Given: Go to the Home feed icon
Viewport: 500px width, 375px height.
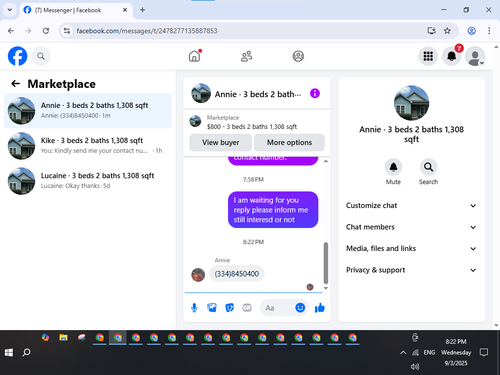Looking at the screenshot, I should point(195,56).
